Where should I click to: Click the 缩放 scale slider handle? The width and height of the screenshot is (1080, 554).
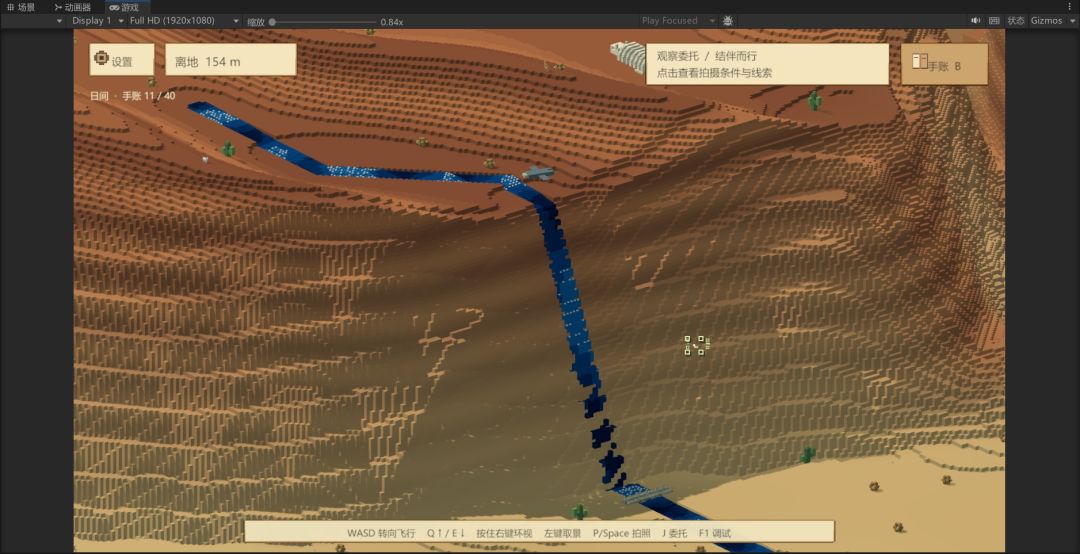(x=272, y=22)
